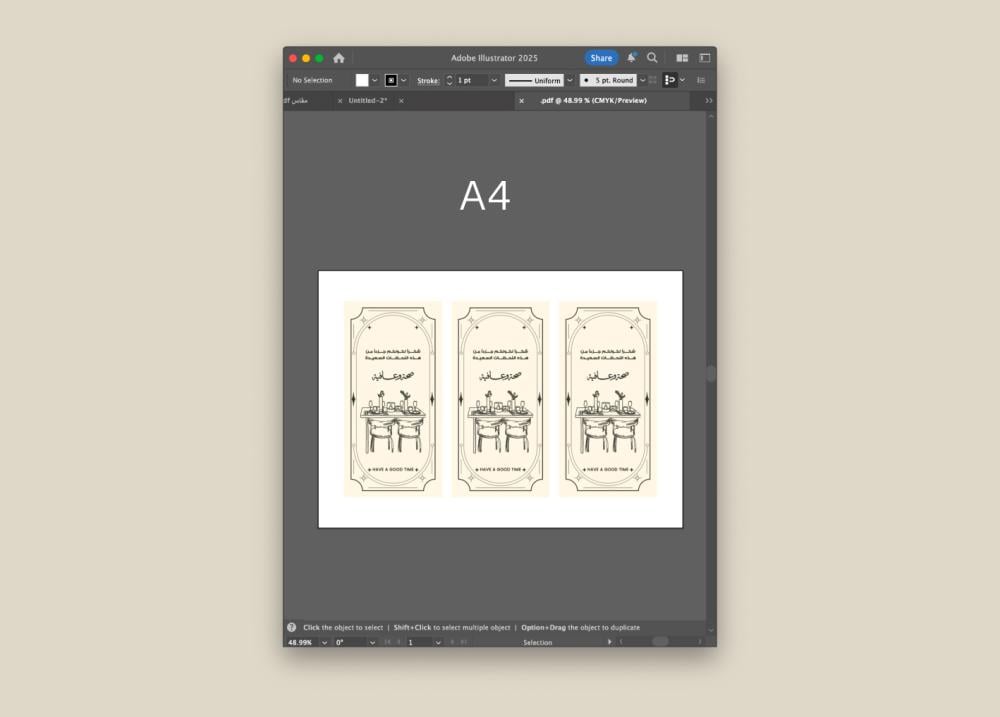Viewport: 1000px width, 717px height.
Task: Click the Stroke weight stepper arrows
Action: pos(449,80)
